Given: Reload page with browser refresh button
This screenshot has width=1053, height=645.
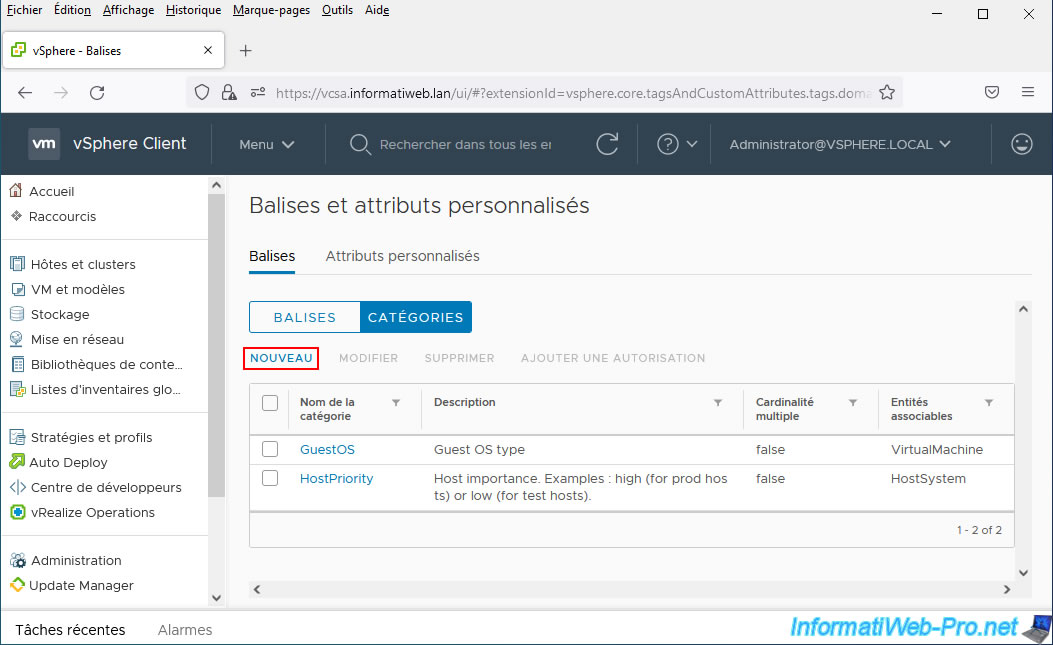Looking at the screenshot, I should pos(97,92).
